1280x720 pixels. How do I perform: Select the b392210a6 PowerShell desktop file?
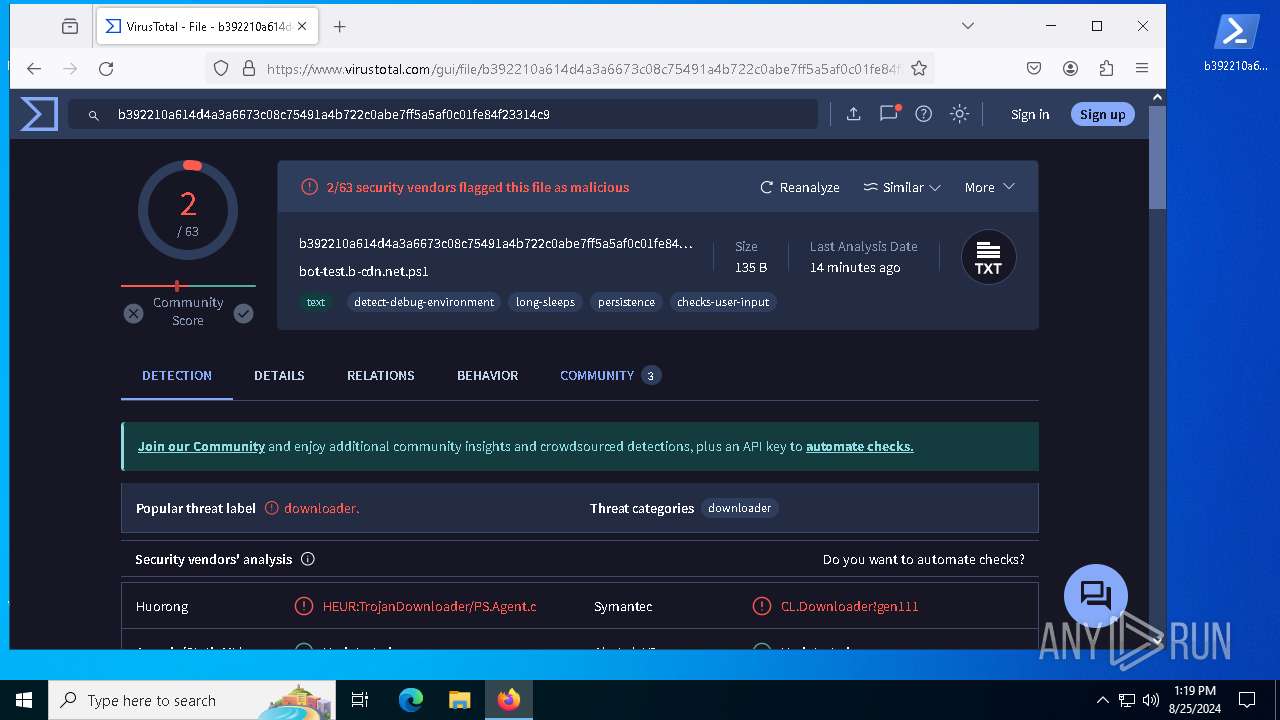1236,43
